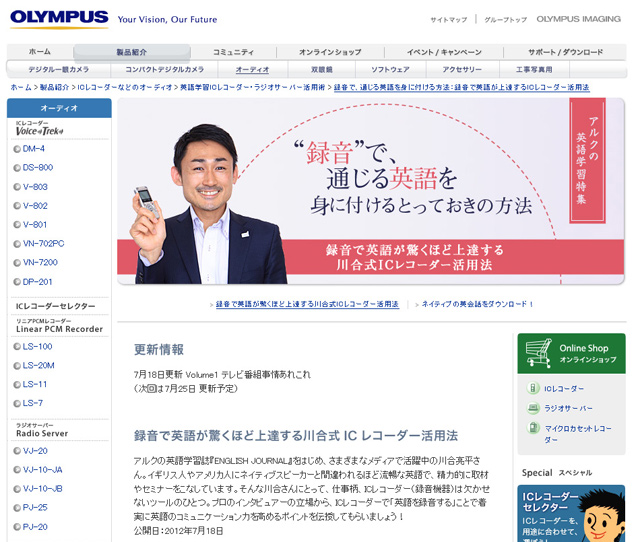
Task: Go to 製品紹介 in breadcrumb
Action: point(54,87)
